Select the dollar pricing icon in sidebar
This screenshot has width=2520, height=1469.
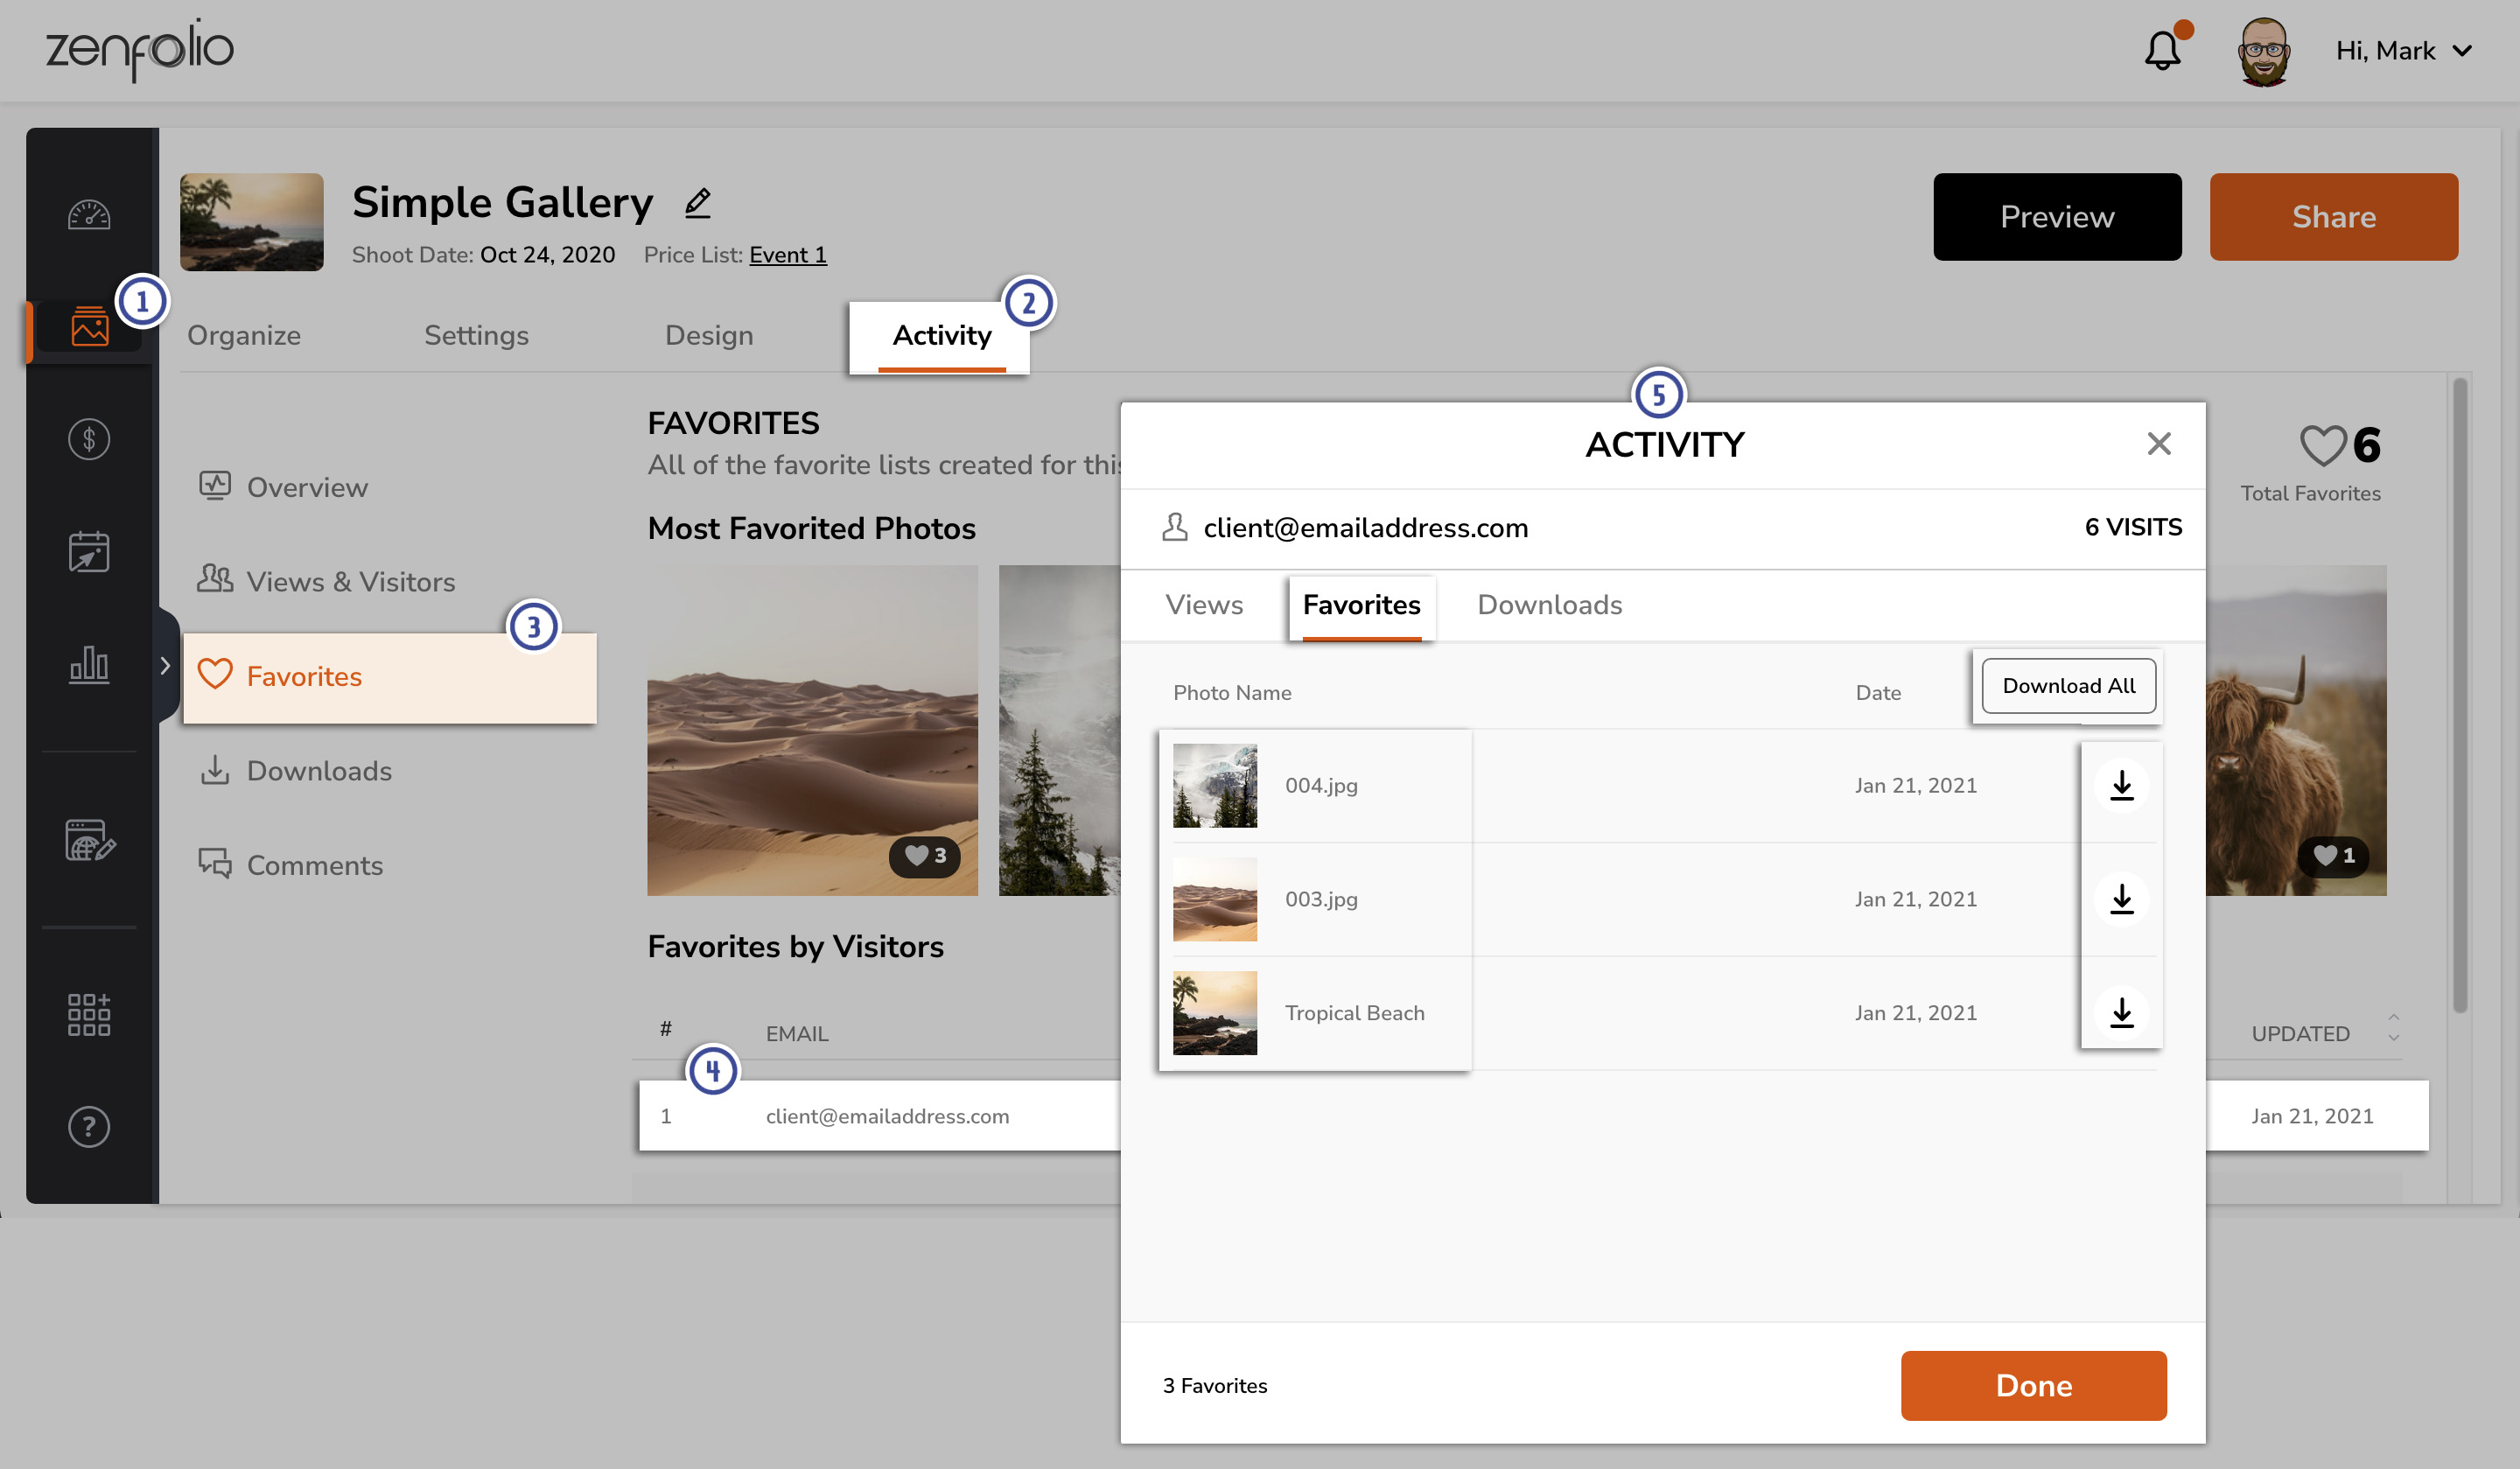click(x=89, y=438)
